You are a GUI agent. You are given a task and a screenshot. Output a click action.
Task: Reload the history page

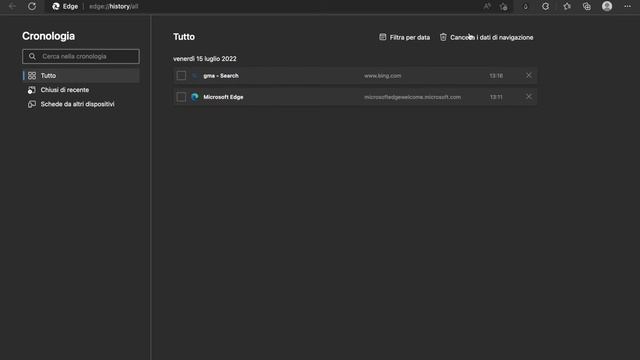pyautogui.click(x=32, y=7)
